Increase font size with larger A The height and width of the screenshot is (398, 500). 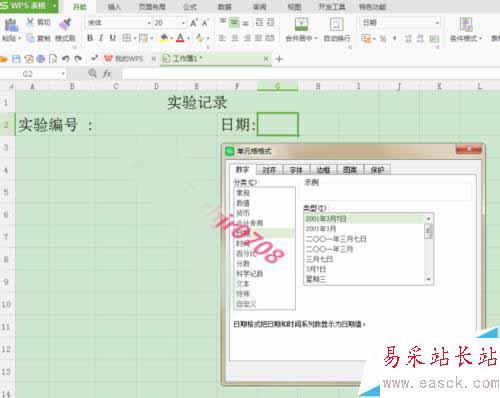point(194,23)
